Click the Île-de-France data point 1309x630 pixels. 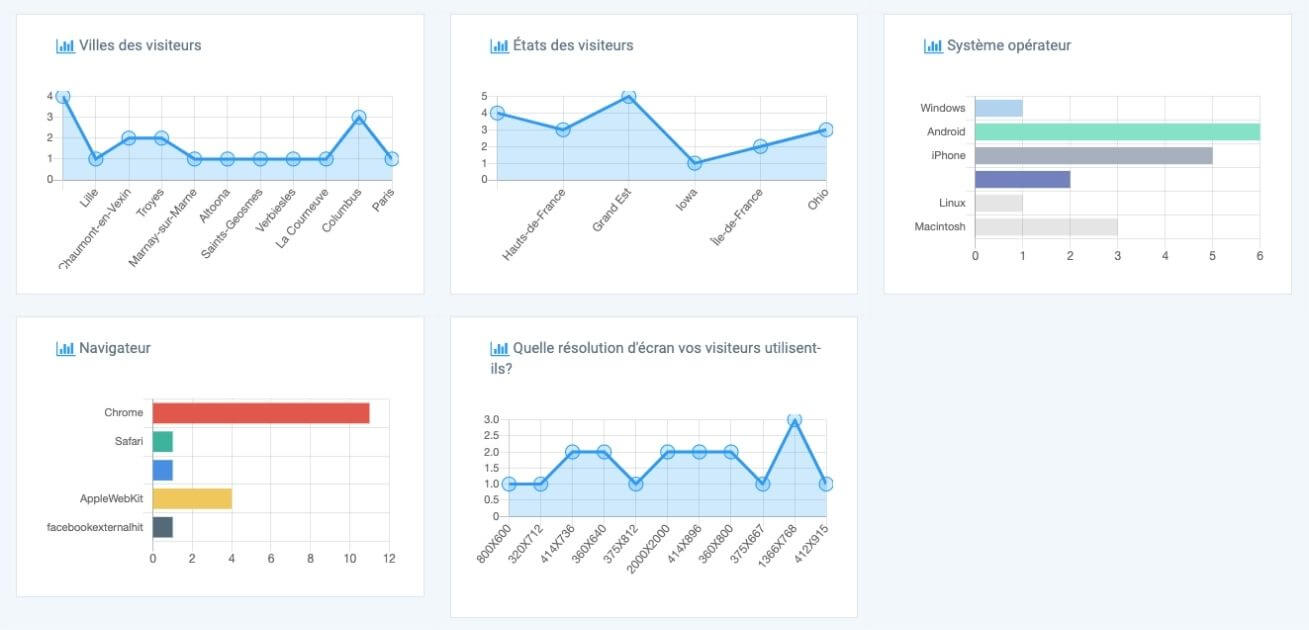click(x=760, y=146)
